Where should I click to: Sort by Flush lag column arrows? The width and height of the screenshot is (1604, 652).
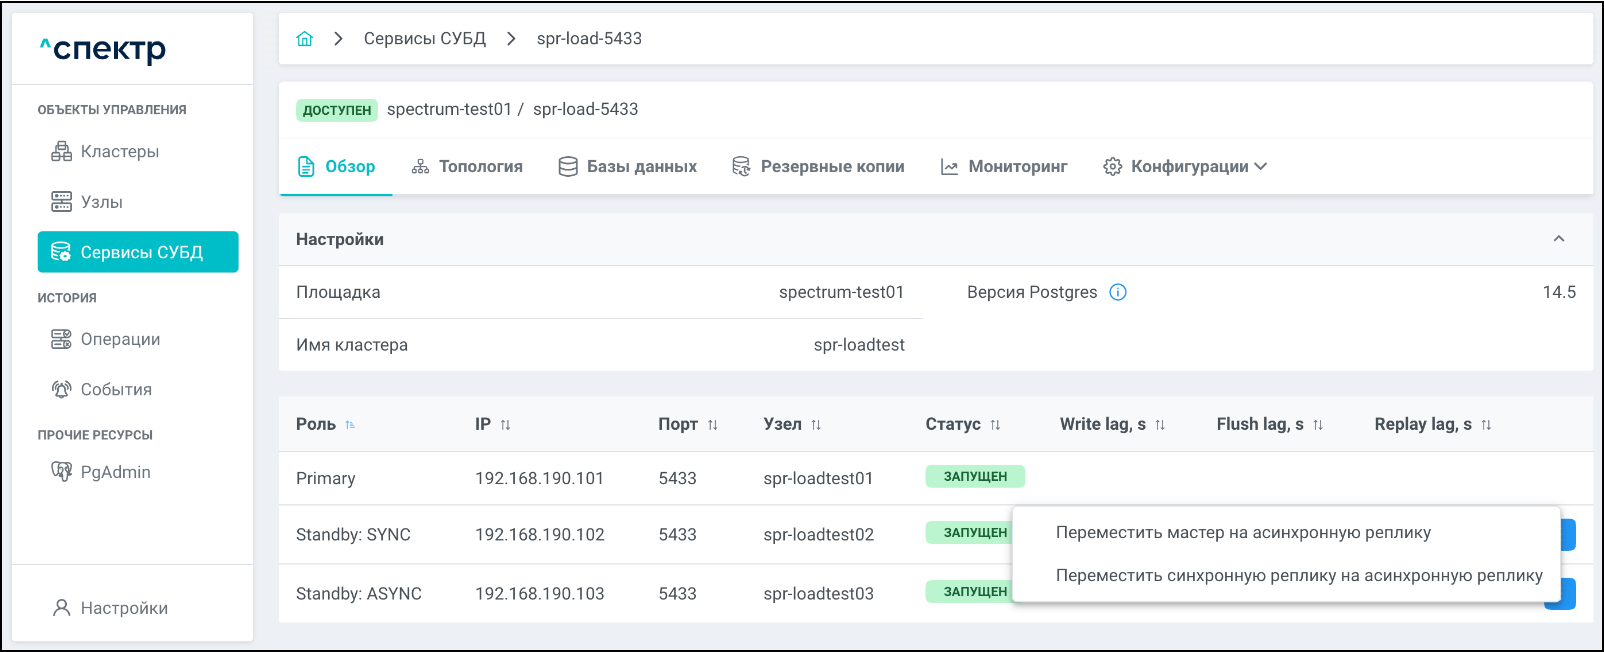pyautogui.click(x=1318, y=425)
